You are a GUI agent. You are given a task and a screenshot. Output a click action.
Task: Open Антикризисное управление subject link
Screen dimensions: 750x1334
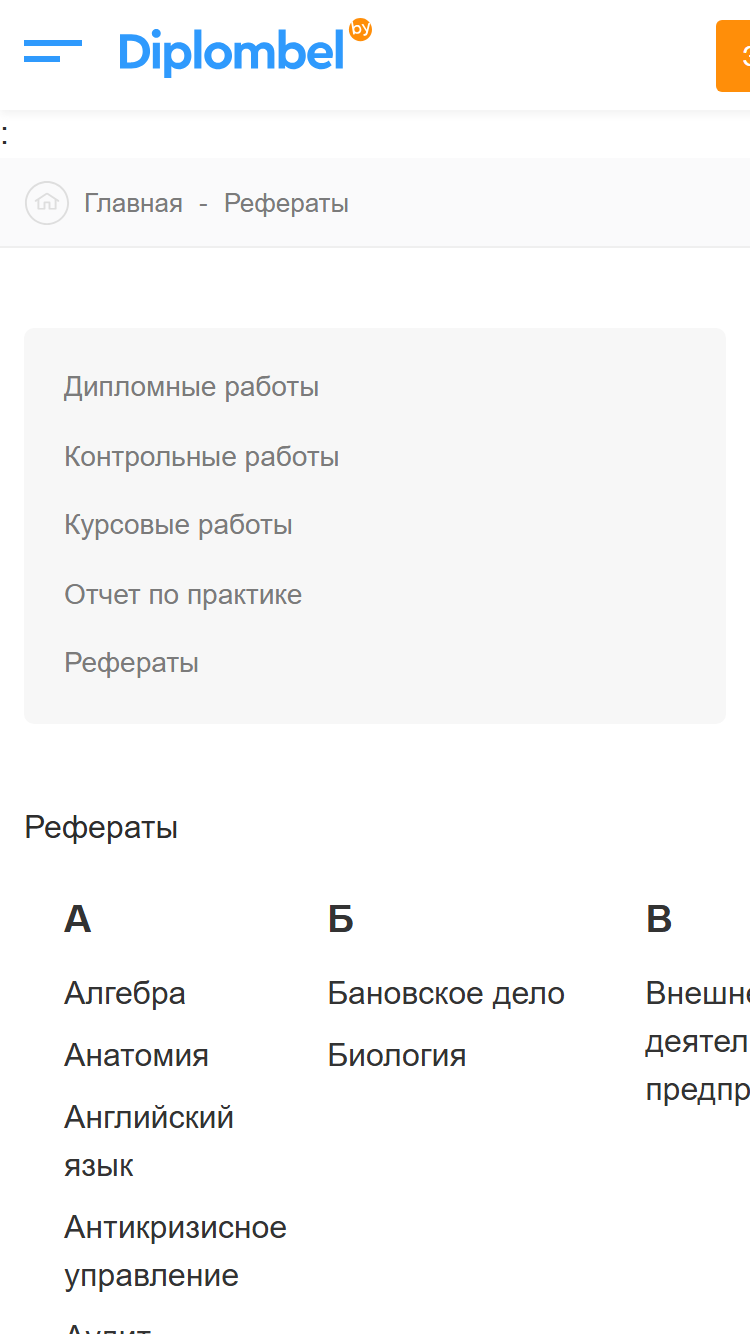176,1251
